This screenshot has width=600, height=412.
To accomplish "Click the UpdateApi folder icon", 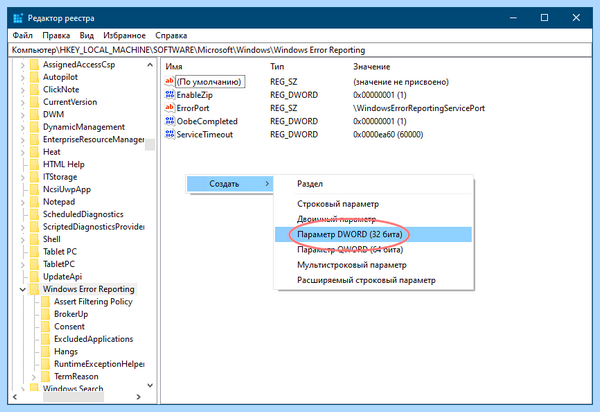I will pos(34,277).
